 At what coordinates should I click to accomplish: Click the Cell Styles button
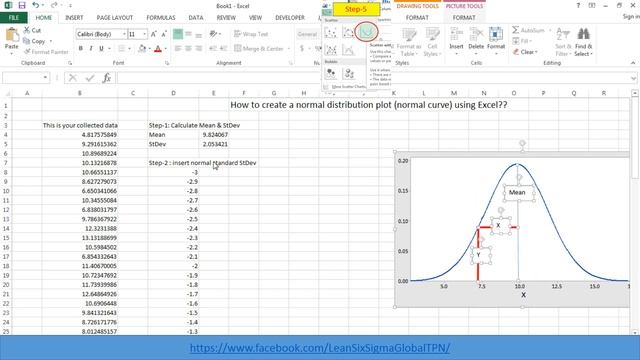pyautogui.click(x=432, y=42)
